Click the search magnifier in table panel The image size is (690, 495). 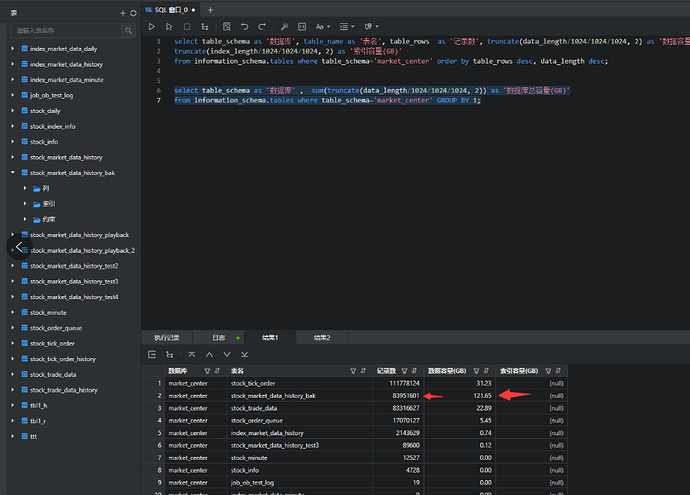click(128, 30)
